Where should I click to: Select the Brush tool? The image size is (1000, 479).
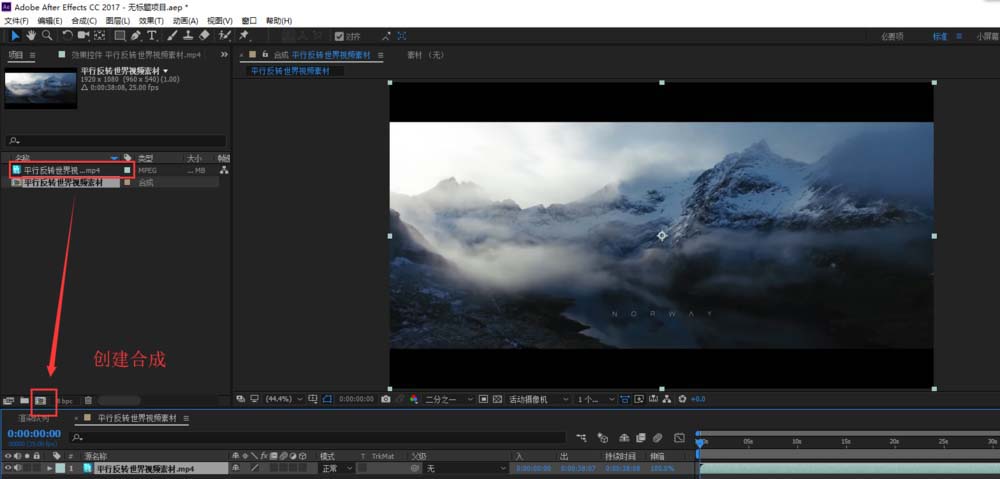click(x=172, y=36)
